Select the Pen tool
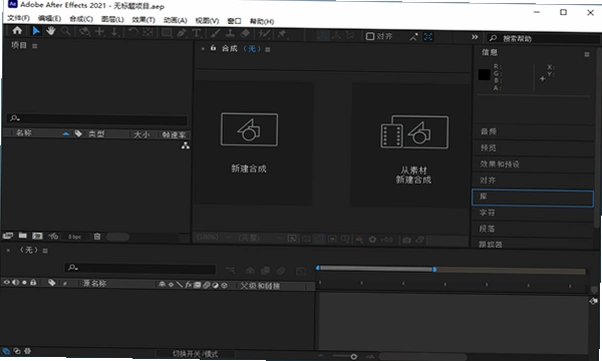Image resolution: width=602 pixels, height=361 pixels. pos(181,33)
